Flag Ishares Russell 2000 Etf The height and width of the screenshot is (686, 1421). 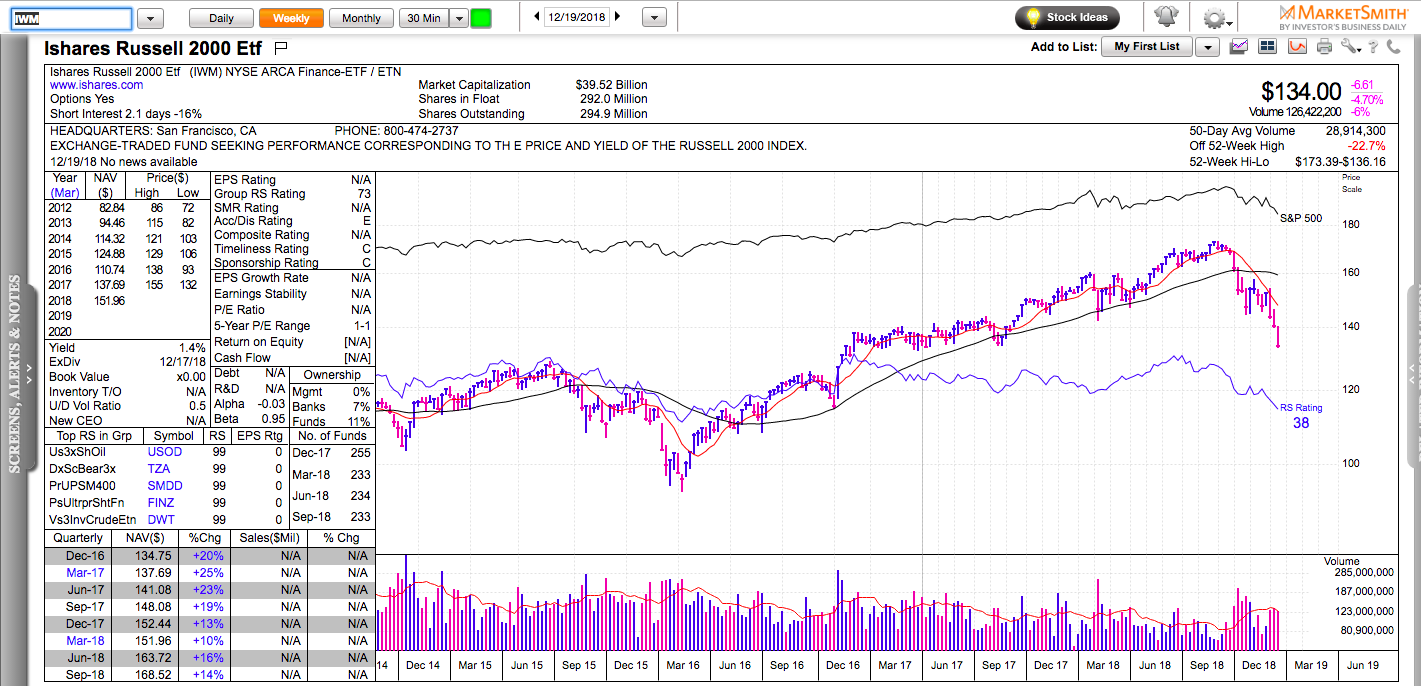(x=280, y=47)
